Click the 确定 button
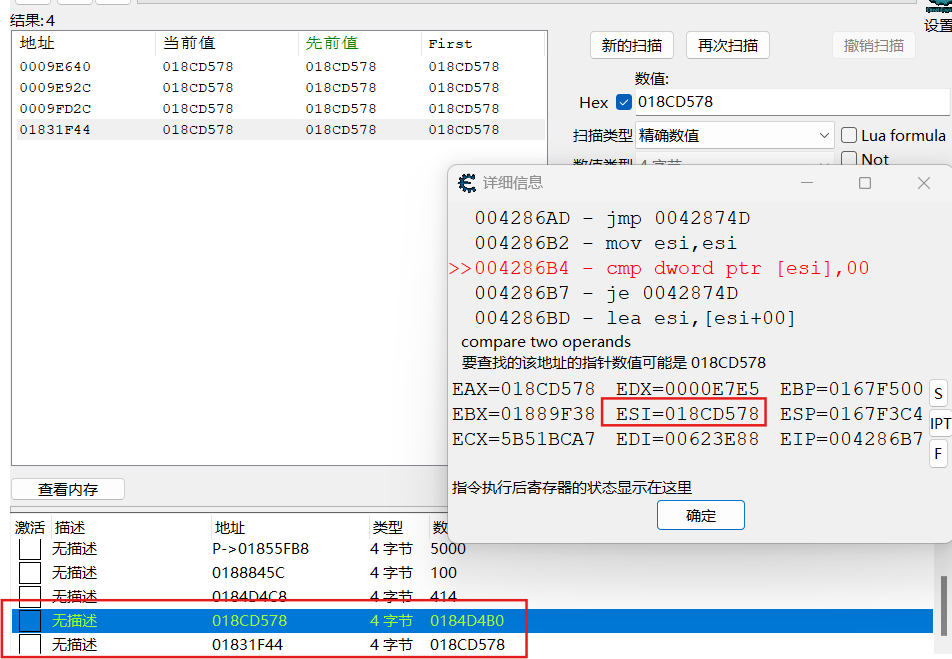 pyautogui.click(x=701, y=516)
